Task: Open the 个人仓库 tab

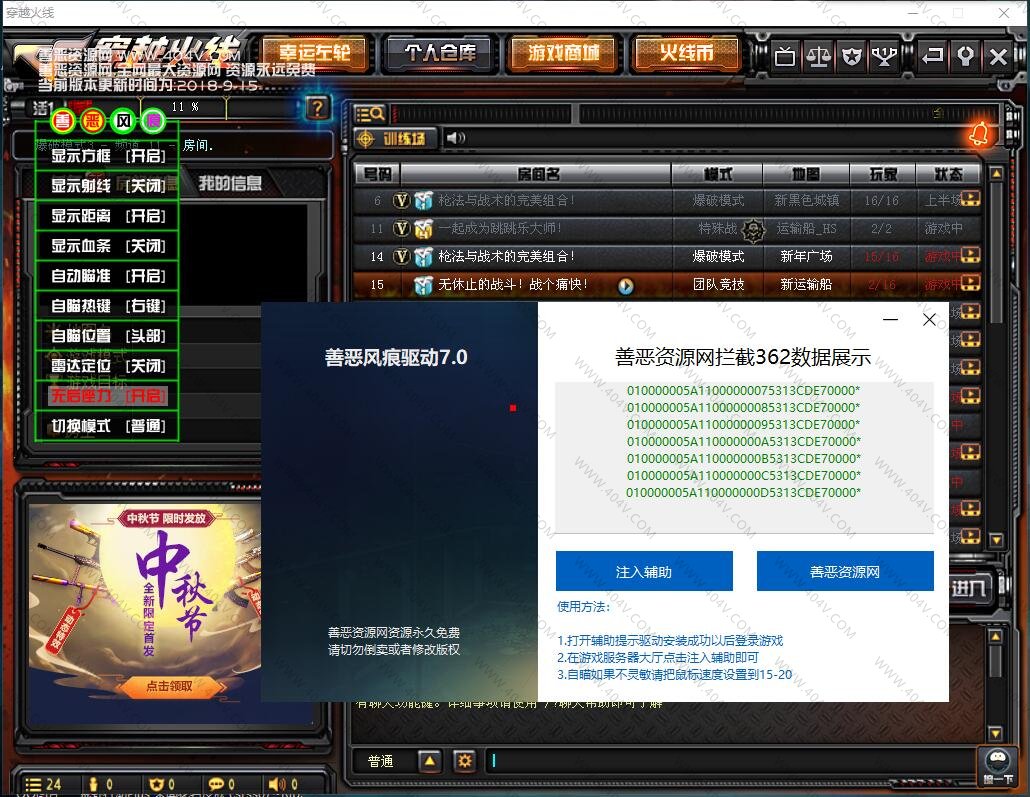Action: [439, 53]
